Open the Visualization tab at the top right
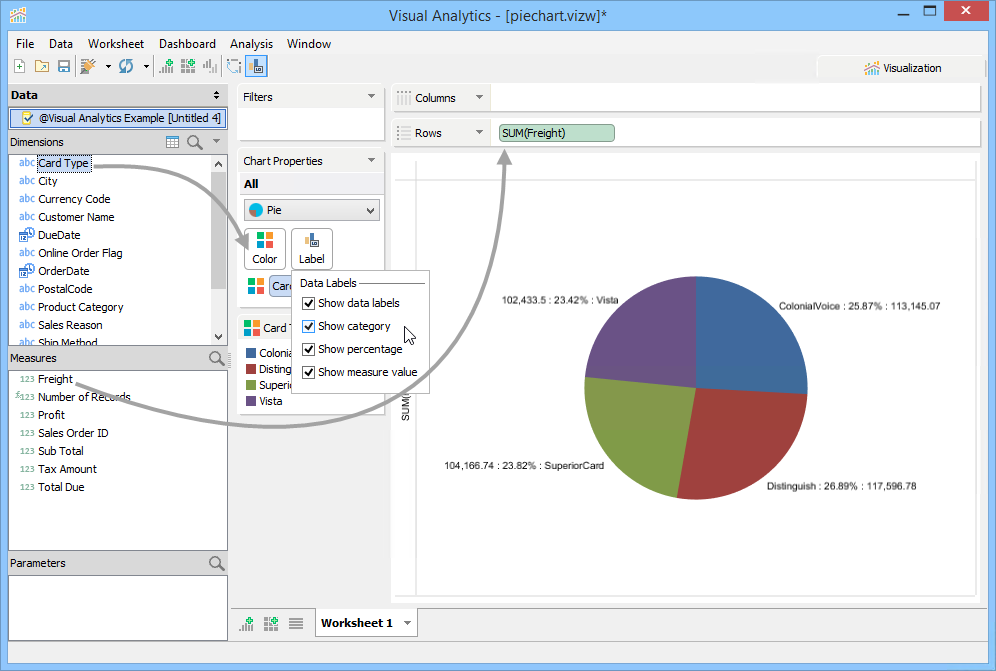The image size is (996, 671). [x=902, y=68]
